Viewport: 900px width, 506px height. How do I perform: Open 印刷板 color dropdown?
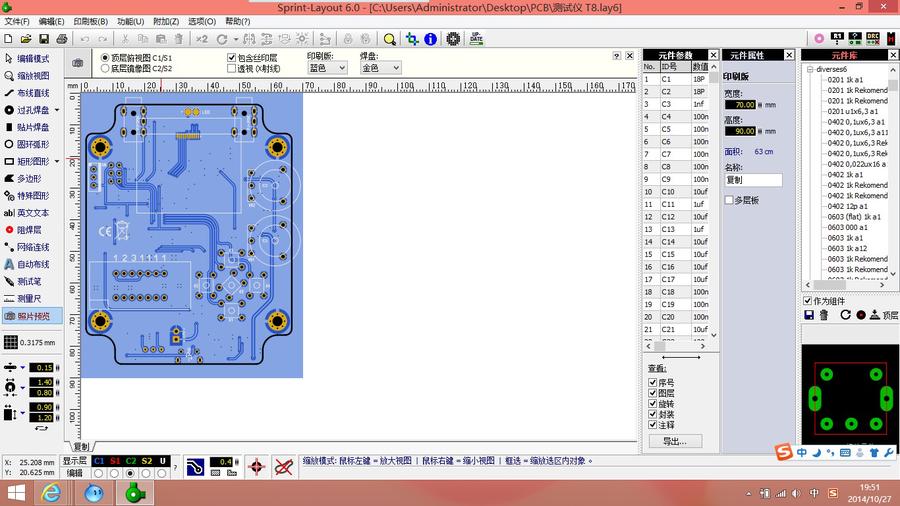click(327, 68)
